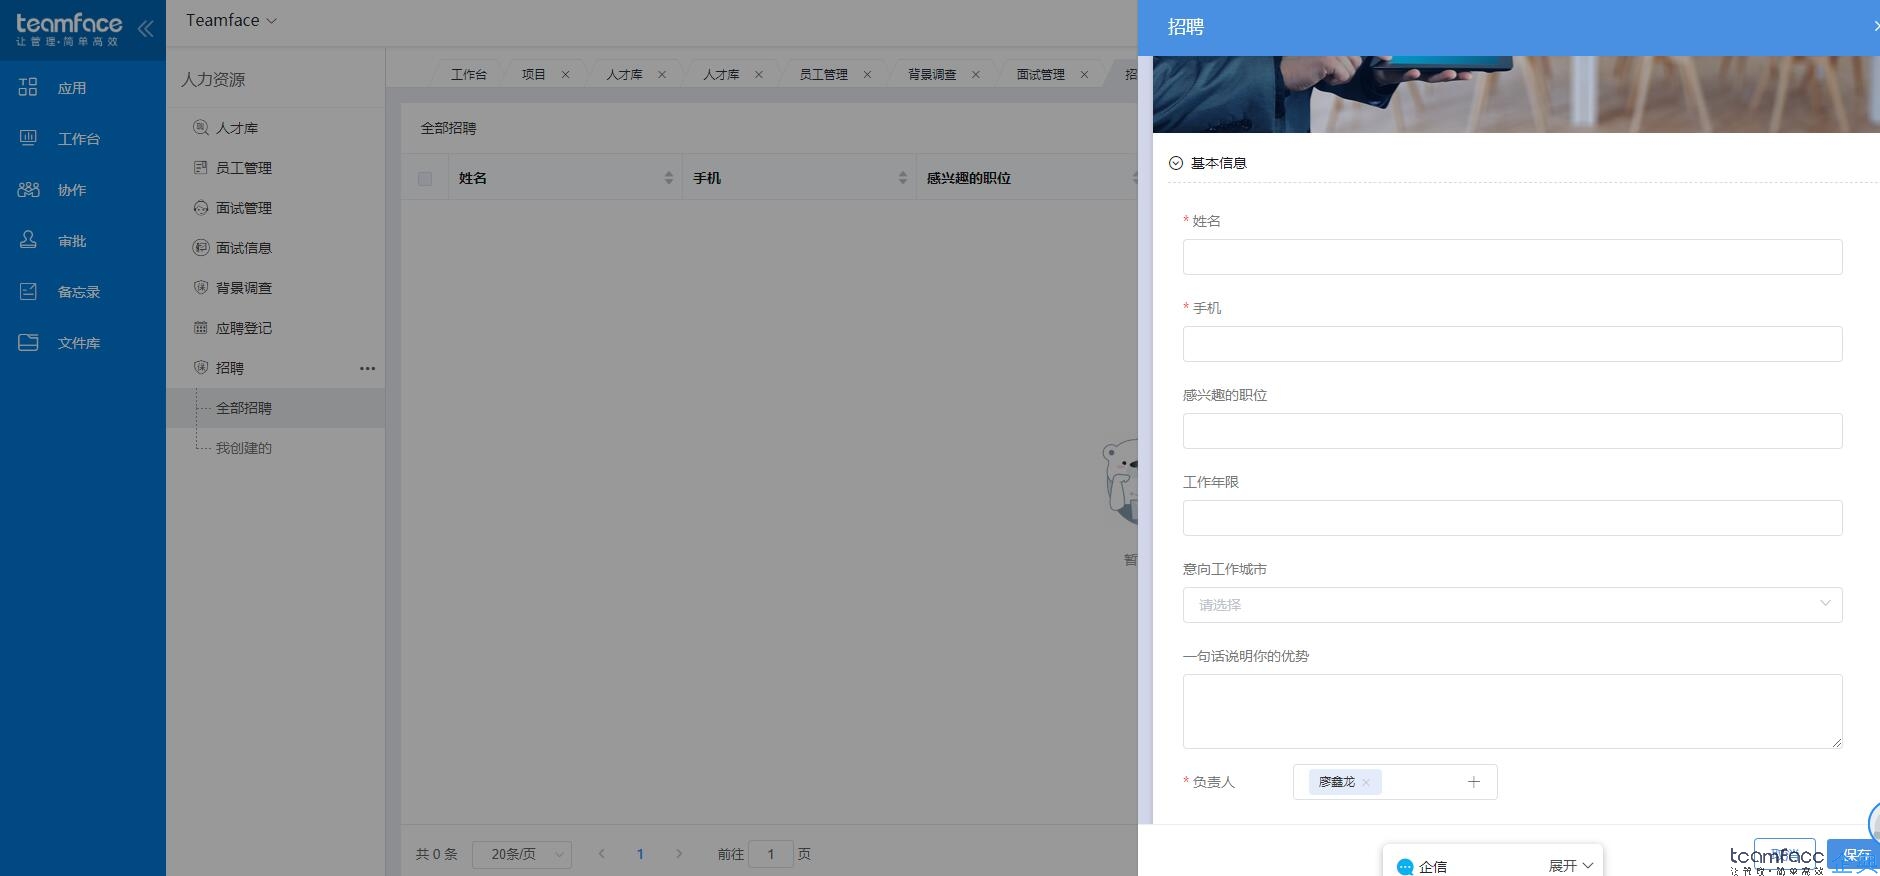The height and width of the screenshot is (876, 1880).
Task: Open the 工作台 workbench icon in the sidebar
Action: point(28,138)
